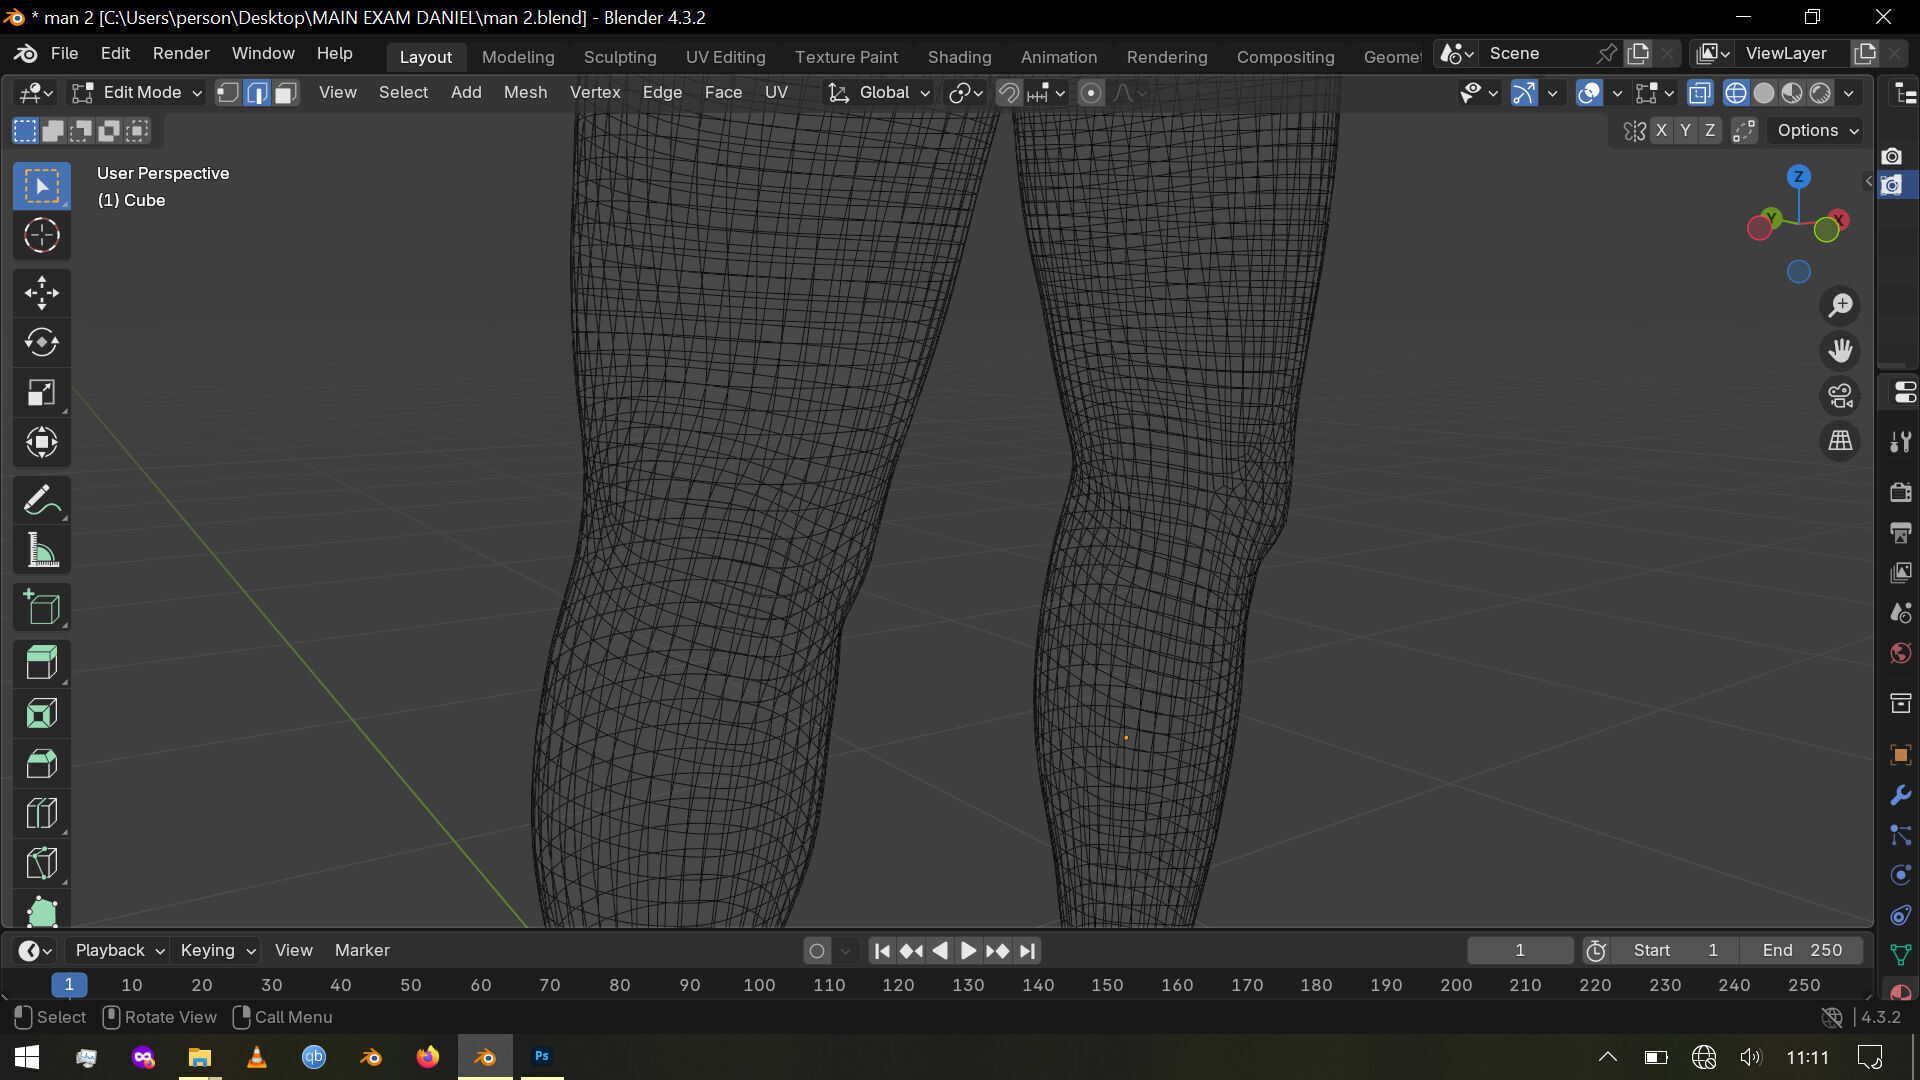Select the Loop Cut tool
Screen dimensions: 1920x1080
pos(41,813)
